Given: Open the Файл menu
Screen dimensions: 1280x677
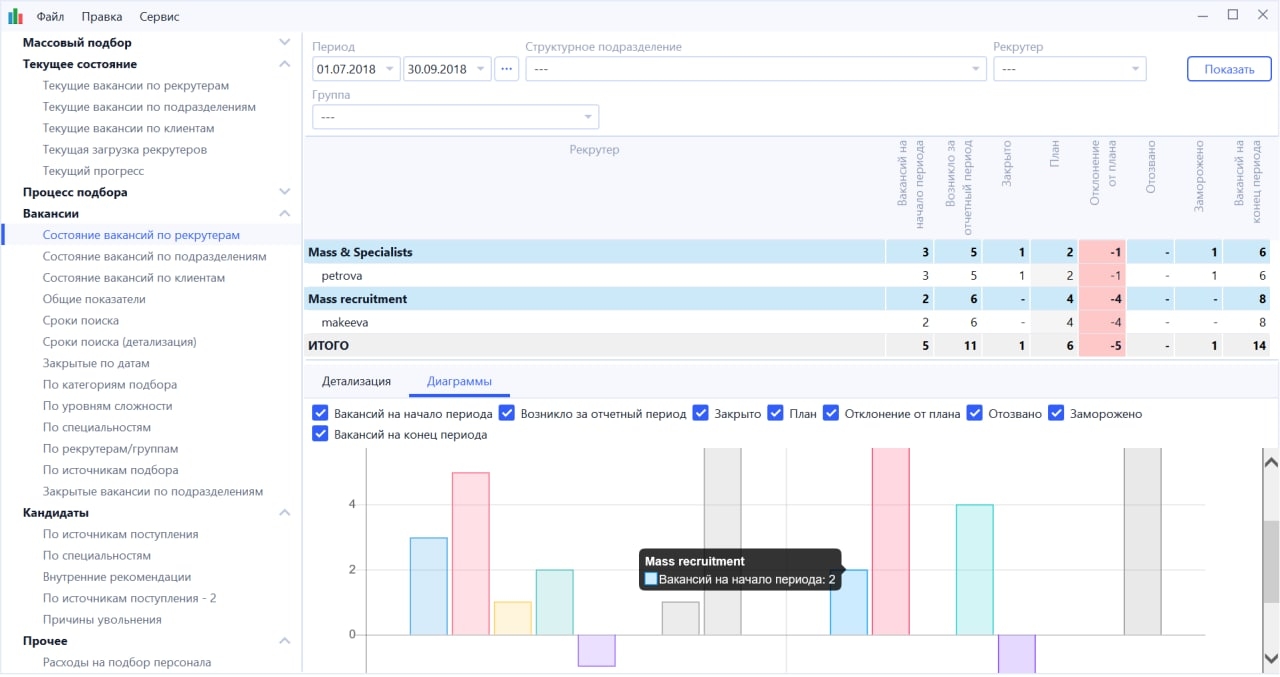Looking at the screenshot, I should pos(50,16).
